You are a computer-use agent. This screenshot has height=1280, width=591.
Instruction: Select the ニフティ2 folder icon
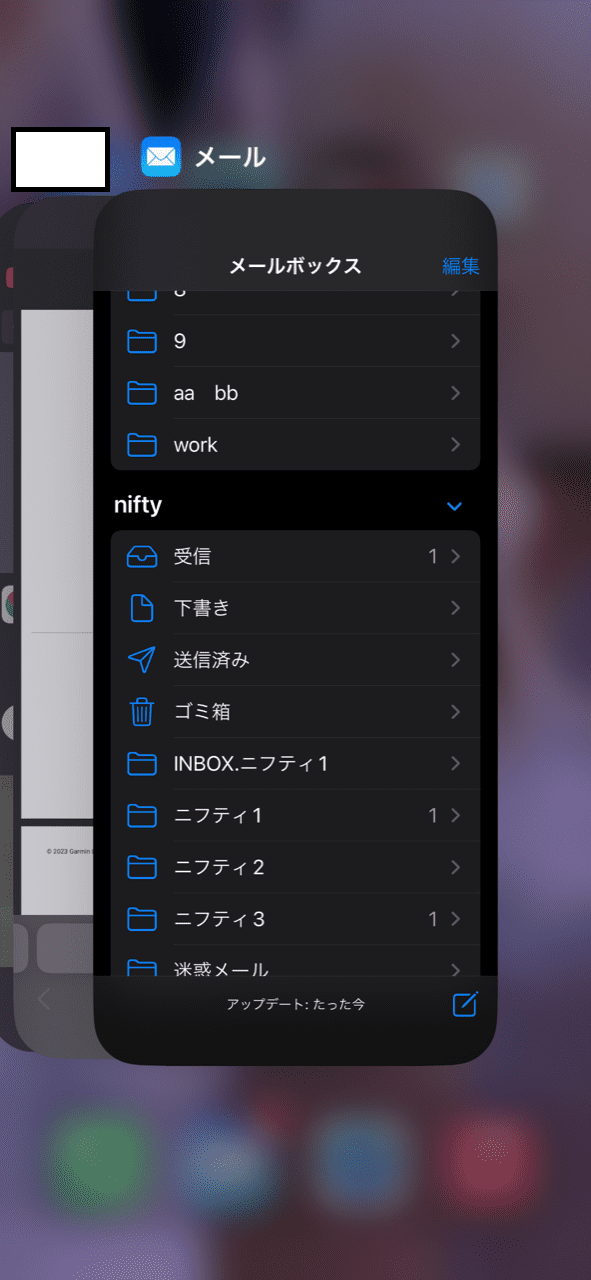[142, 867]
